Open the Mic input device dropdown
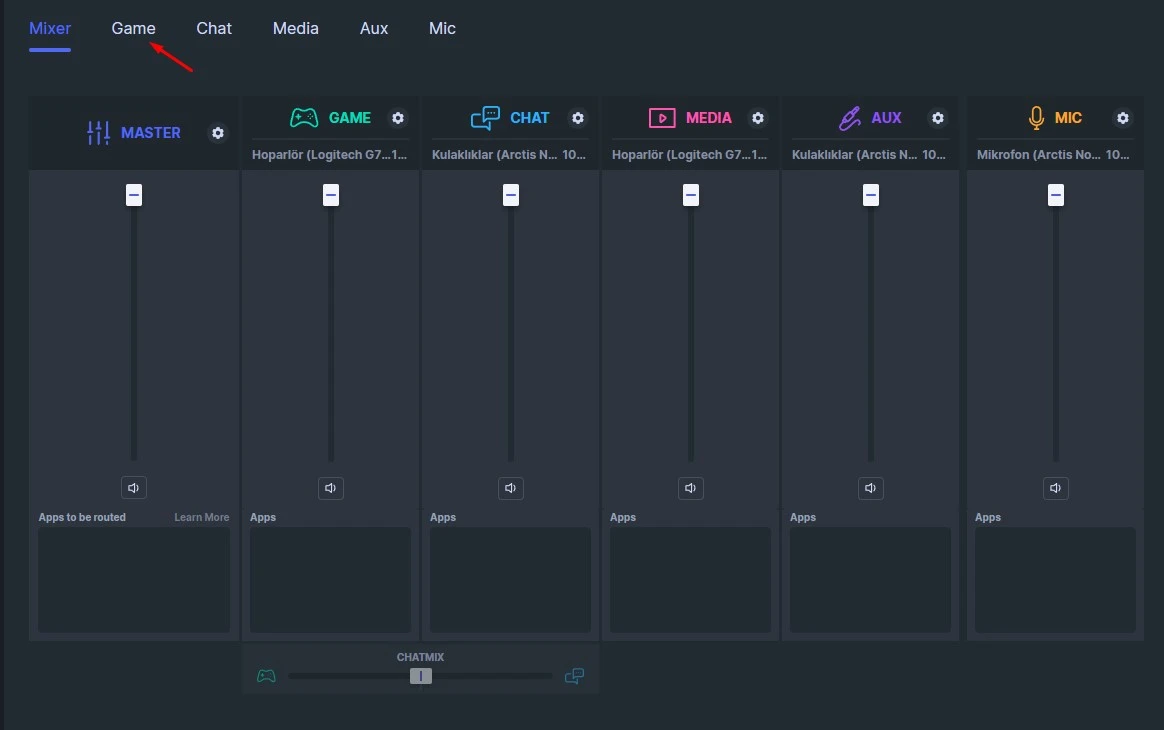 tap(1054, 154)
